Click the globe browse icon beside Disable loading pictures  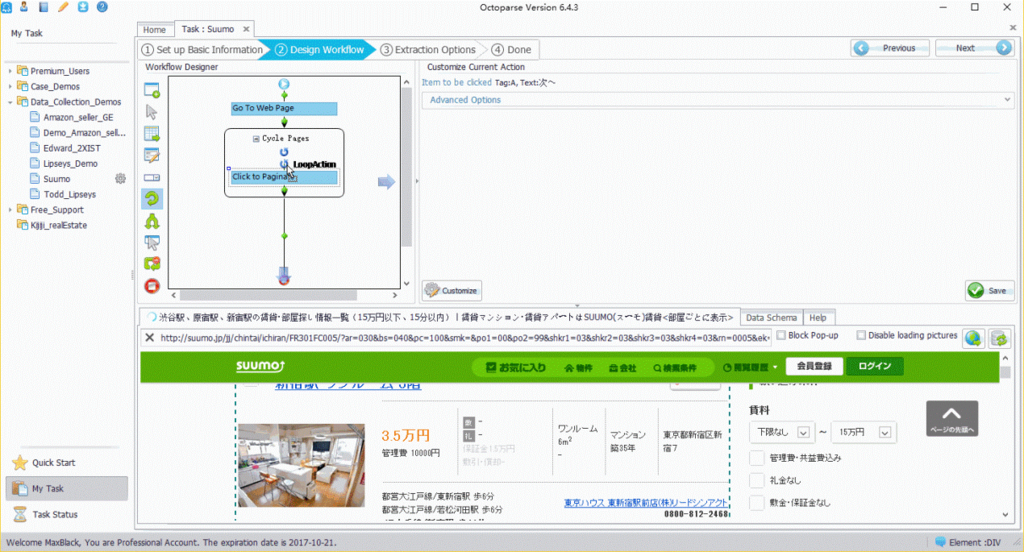coord(973,338)
